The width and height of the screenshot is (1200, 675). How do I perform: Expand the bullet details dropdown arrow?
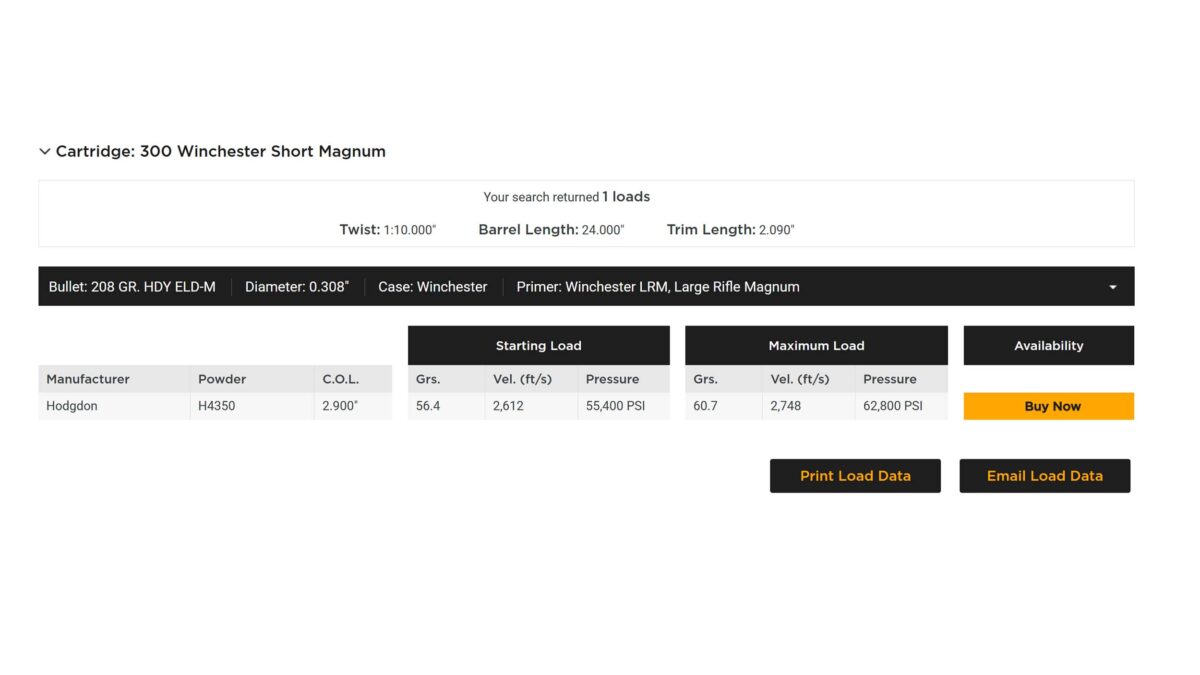[x=1113, y=287]
